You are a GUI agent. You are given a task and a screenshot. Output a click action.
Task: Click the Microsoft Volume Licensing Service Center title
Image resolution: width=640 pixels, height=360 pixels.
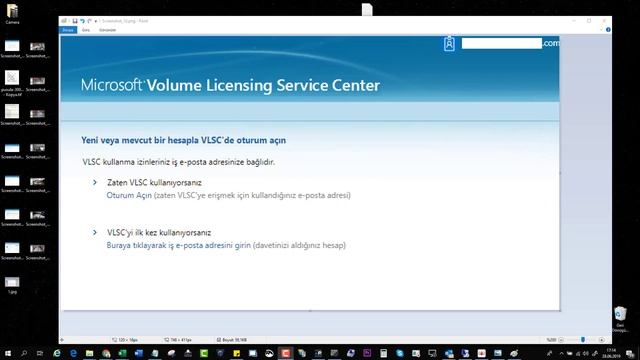(230, 85)
